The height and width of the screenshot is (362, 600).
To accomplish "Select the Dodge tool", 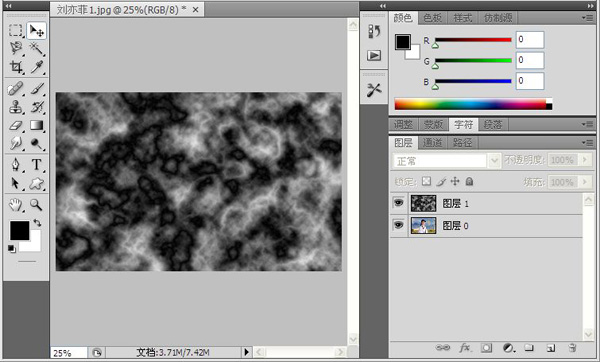I will [37, 143].
